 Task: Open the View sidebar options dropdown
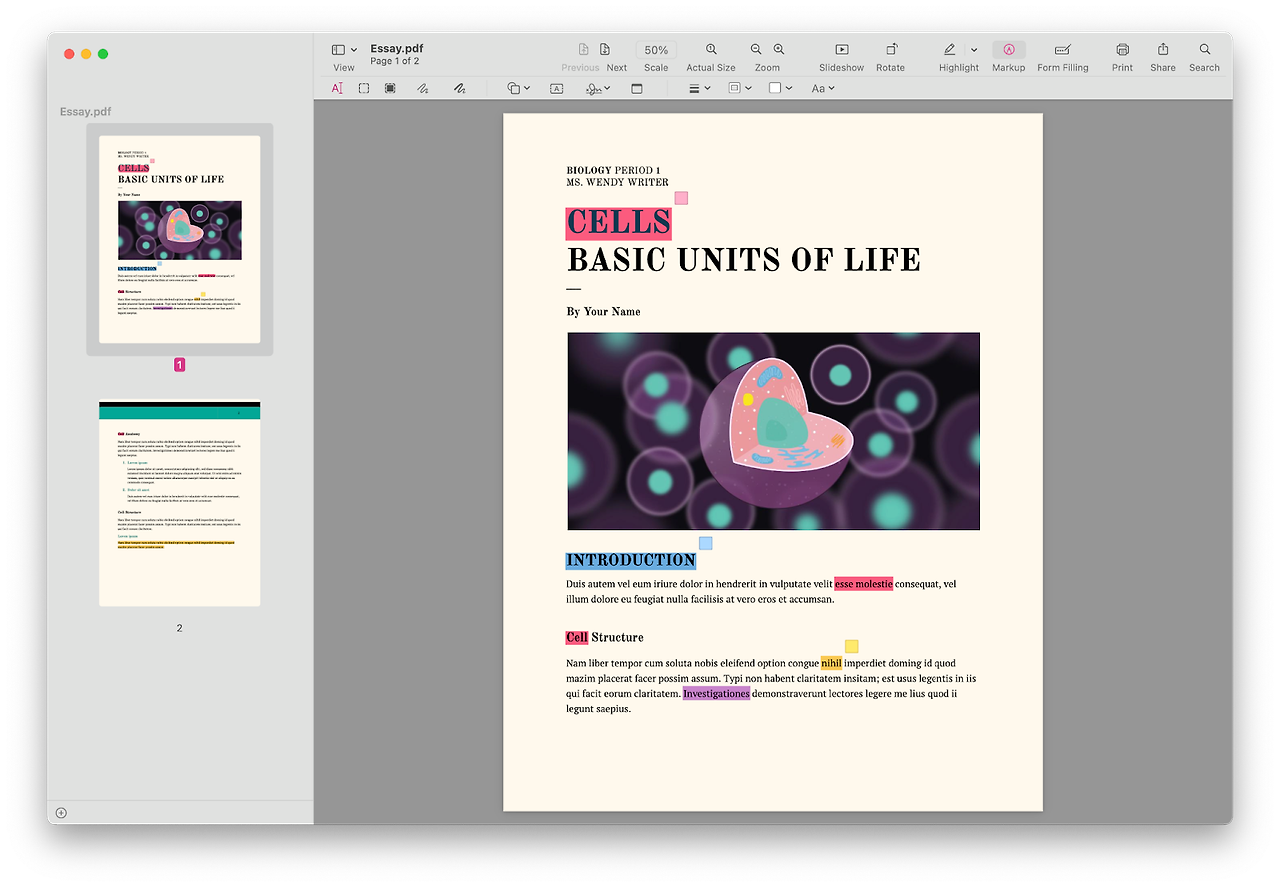344,50
